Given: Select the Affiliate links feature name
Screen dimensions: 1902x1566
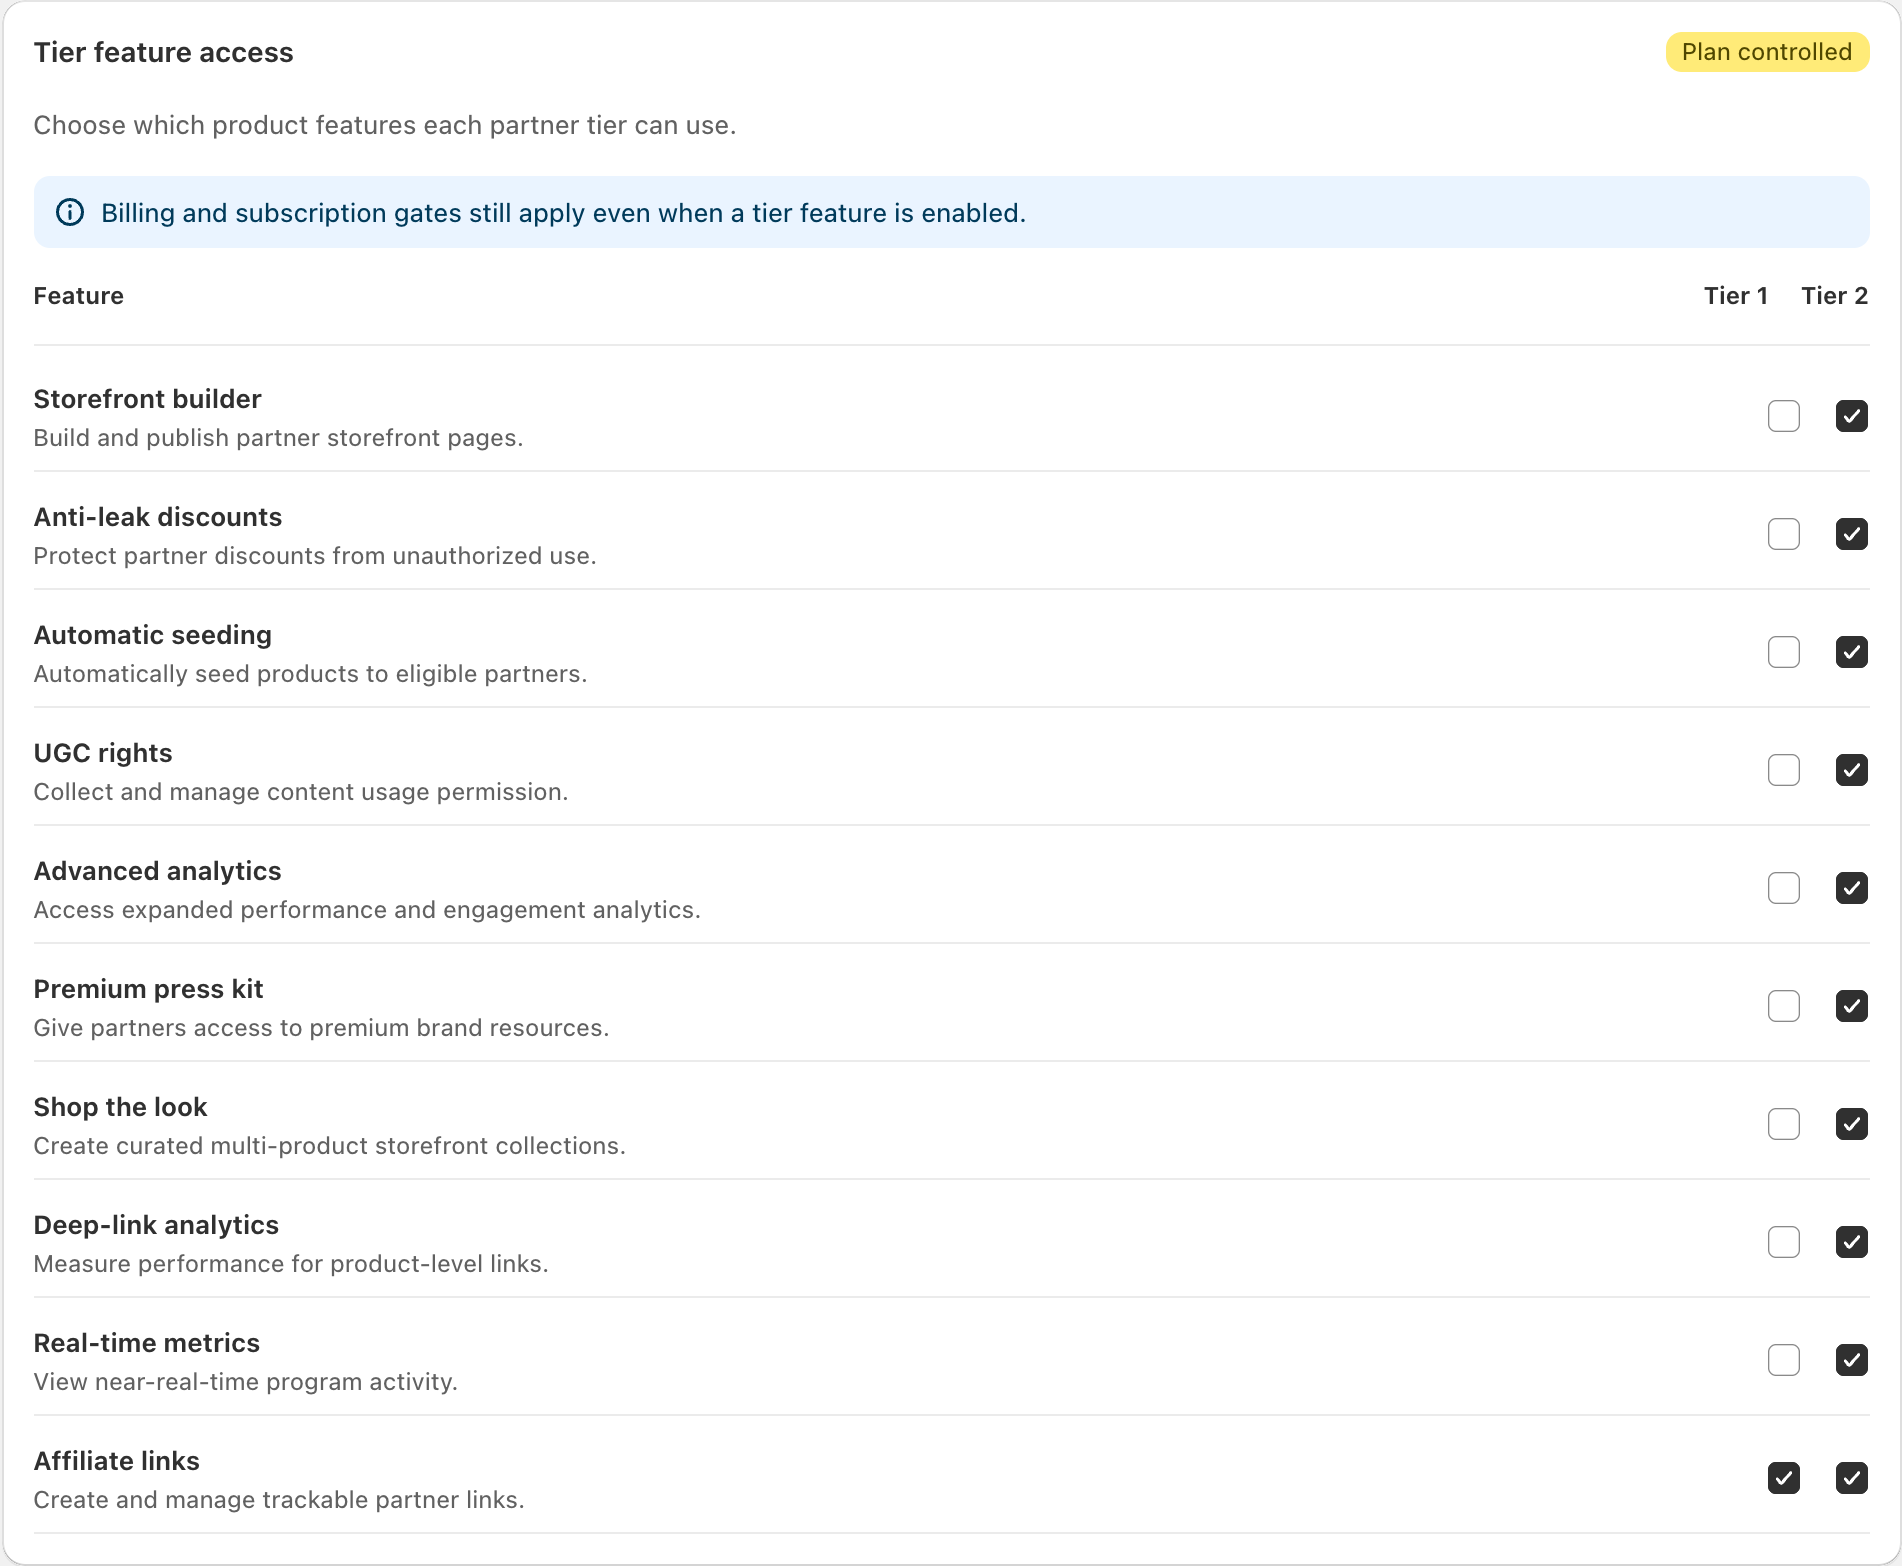Looking at the screenshot, I should [117, 1461].
